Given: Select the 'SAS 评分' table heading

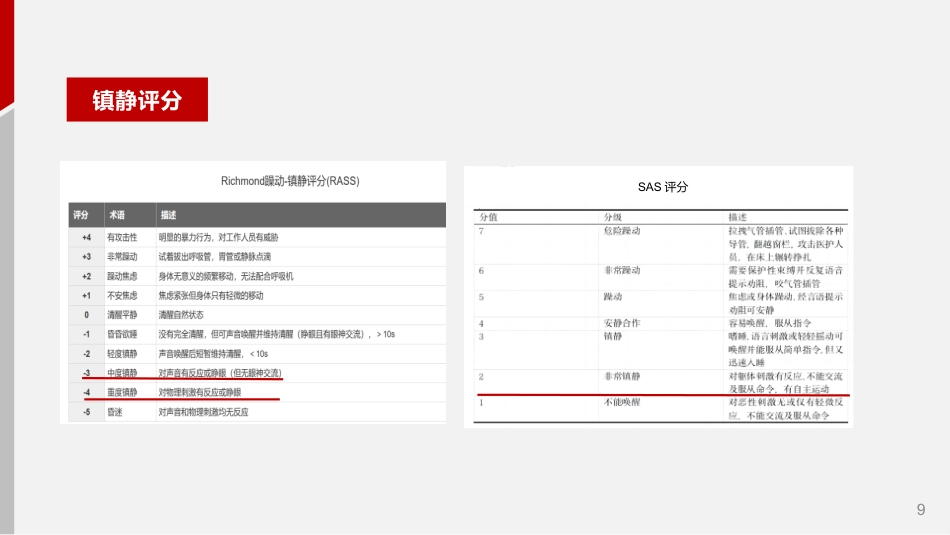Looking at the screenshot, I should (x=663, y=187).
